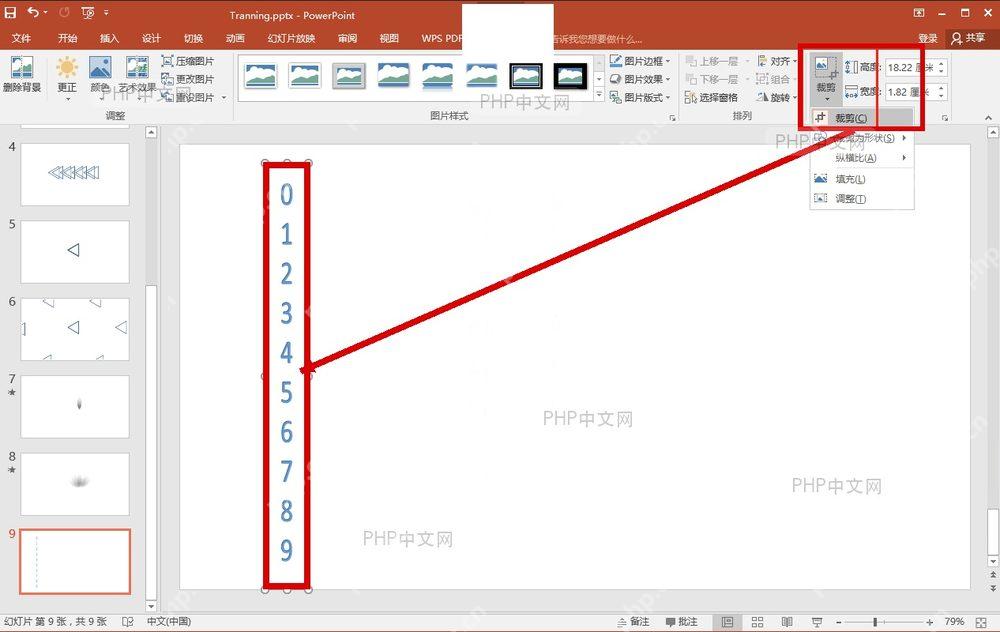Click the Save icon in title bar
1000x632 pixels.
coord(10,12)
